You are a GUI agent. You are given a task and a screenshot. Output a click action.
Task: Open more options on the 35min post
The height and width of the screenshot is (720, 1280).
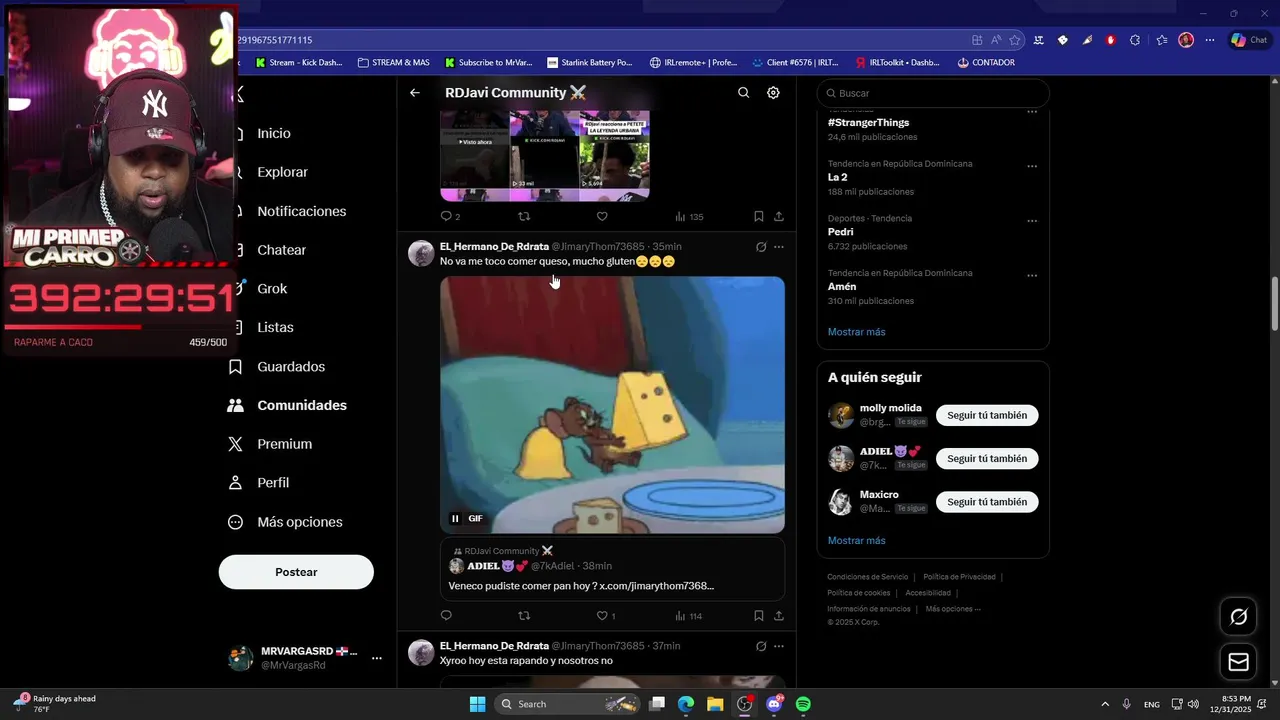tap(779, 247)
